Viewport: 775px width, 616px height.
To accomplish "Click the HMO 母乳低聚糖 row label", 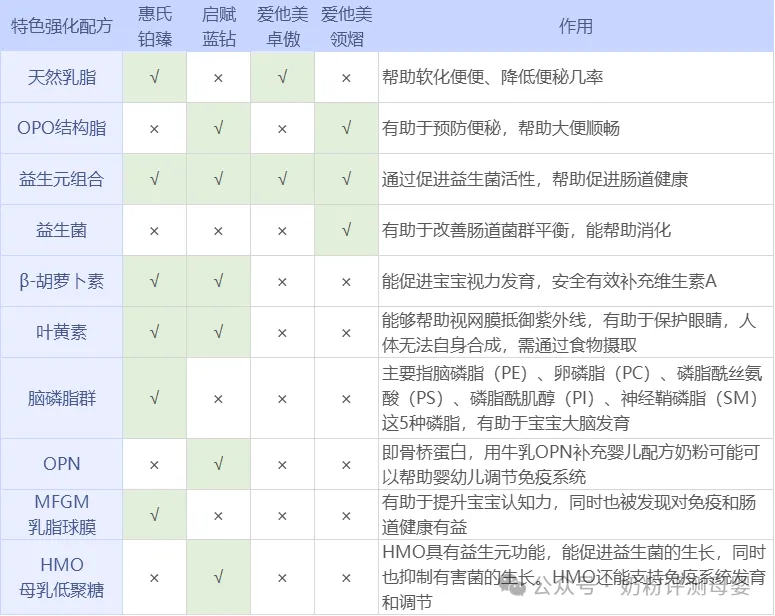I will 61,577.
